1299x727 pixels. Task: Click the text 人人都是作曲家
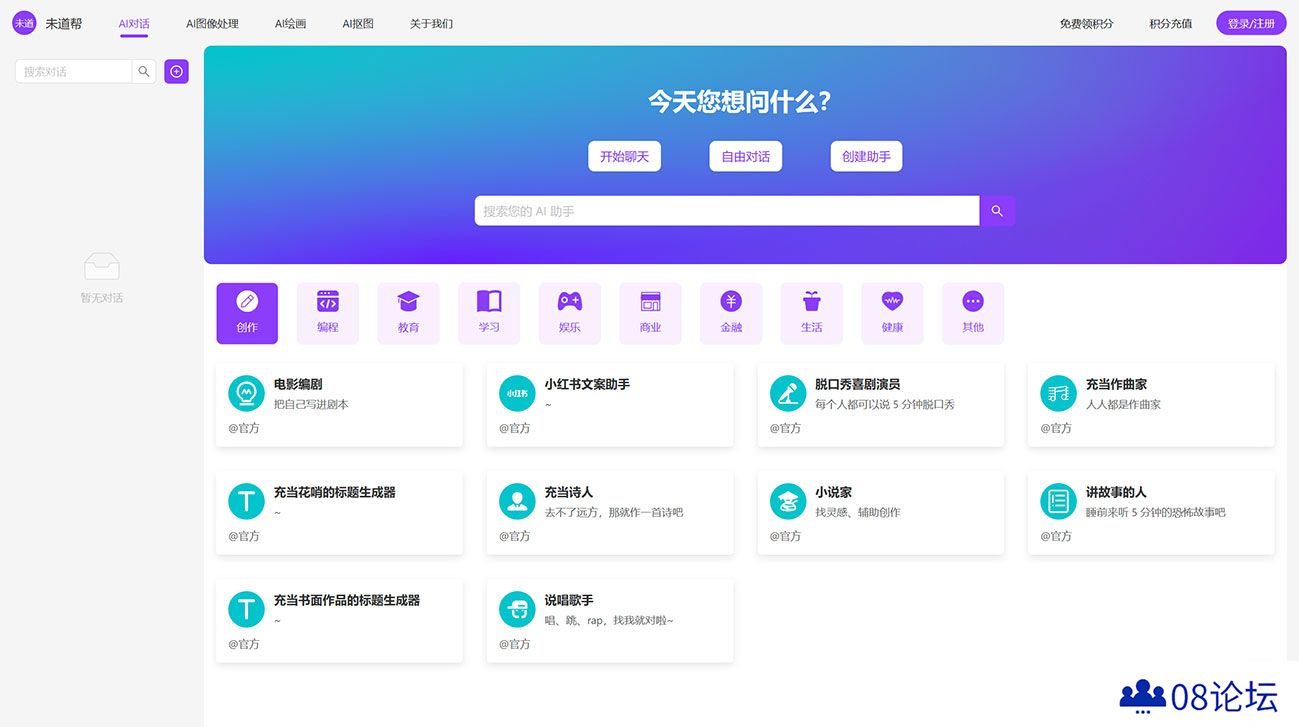tap(1123, 405)
